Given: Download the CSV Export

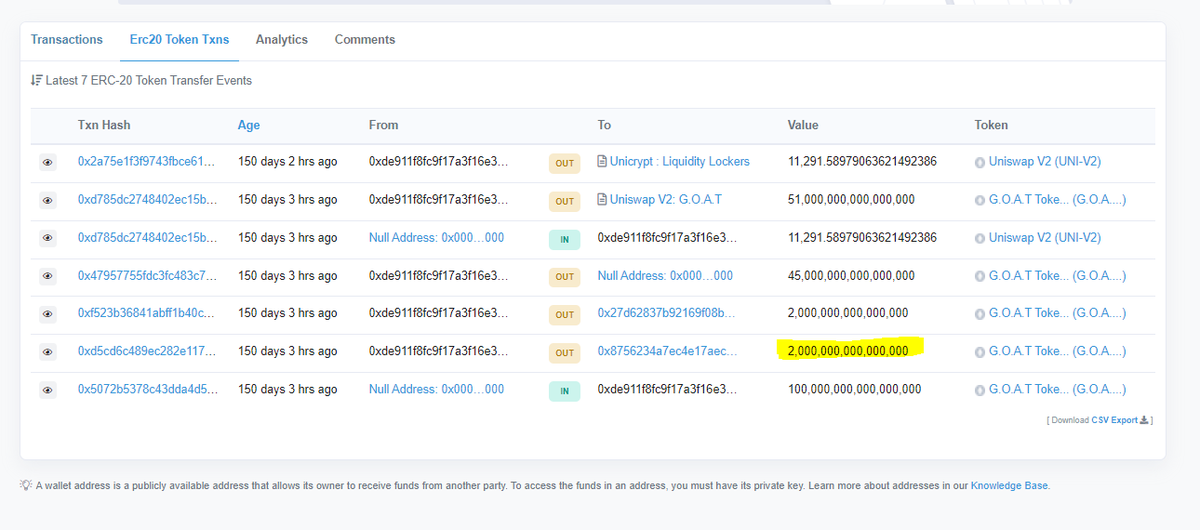Looking at the screenshot, I should (1119, 420).
